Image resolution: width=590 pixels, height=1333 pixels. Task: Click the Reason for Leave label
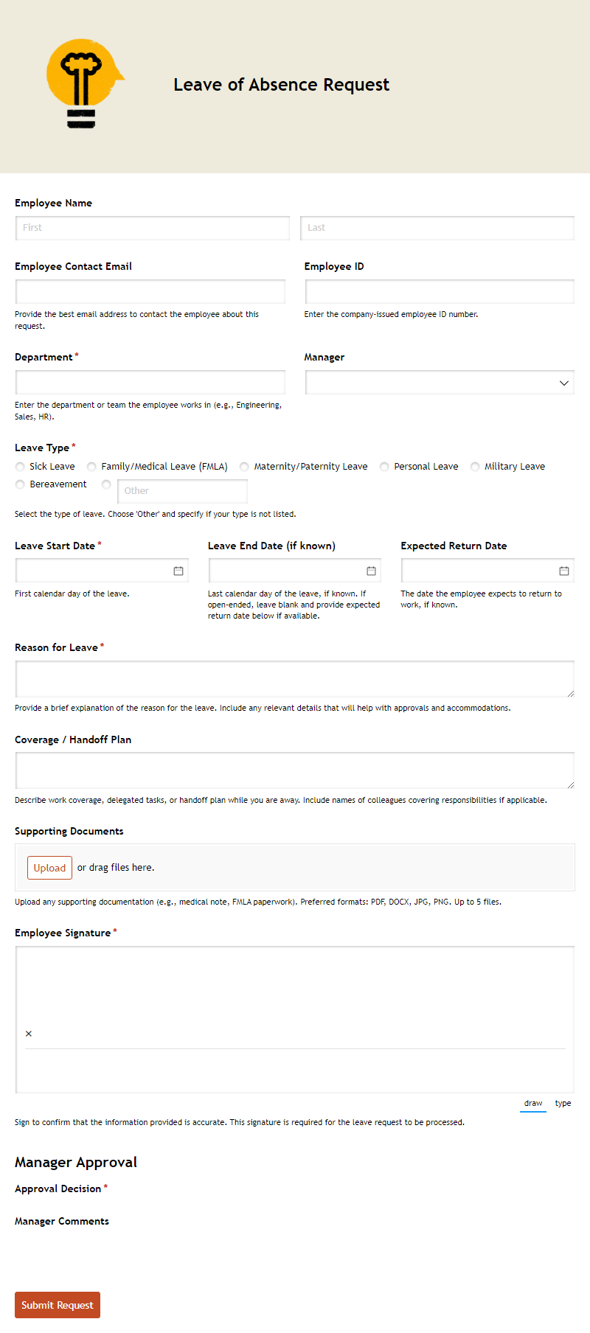(56, 648)
